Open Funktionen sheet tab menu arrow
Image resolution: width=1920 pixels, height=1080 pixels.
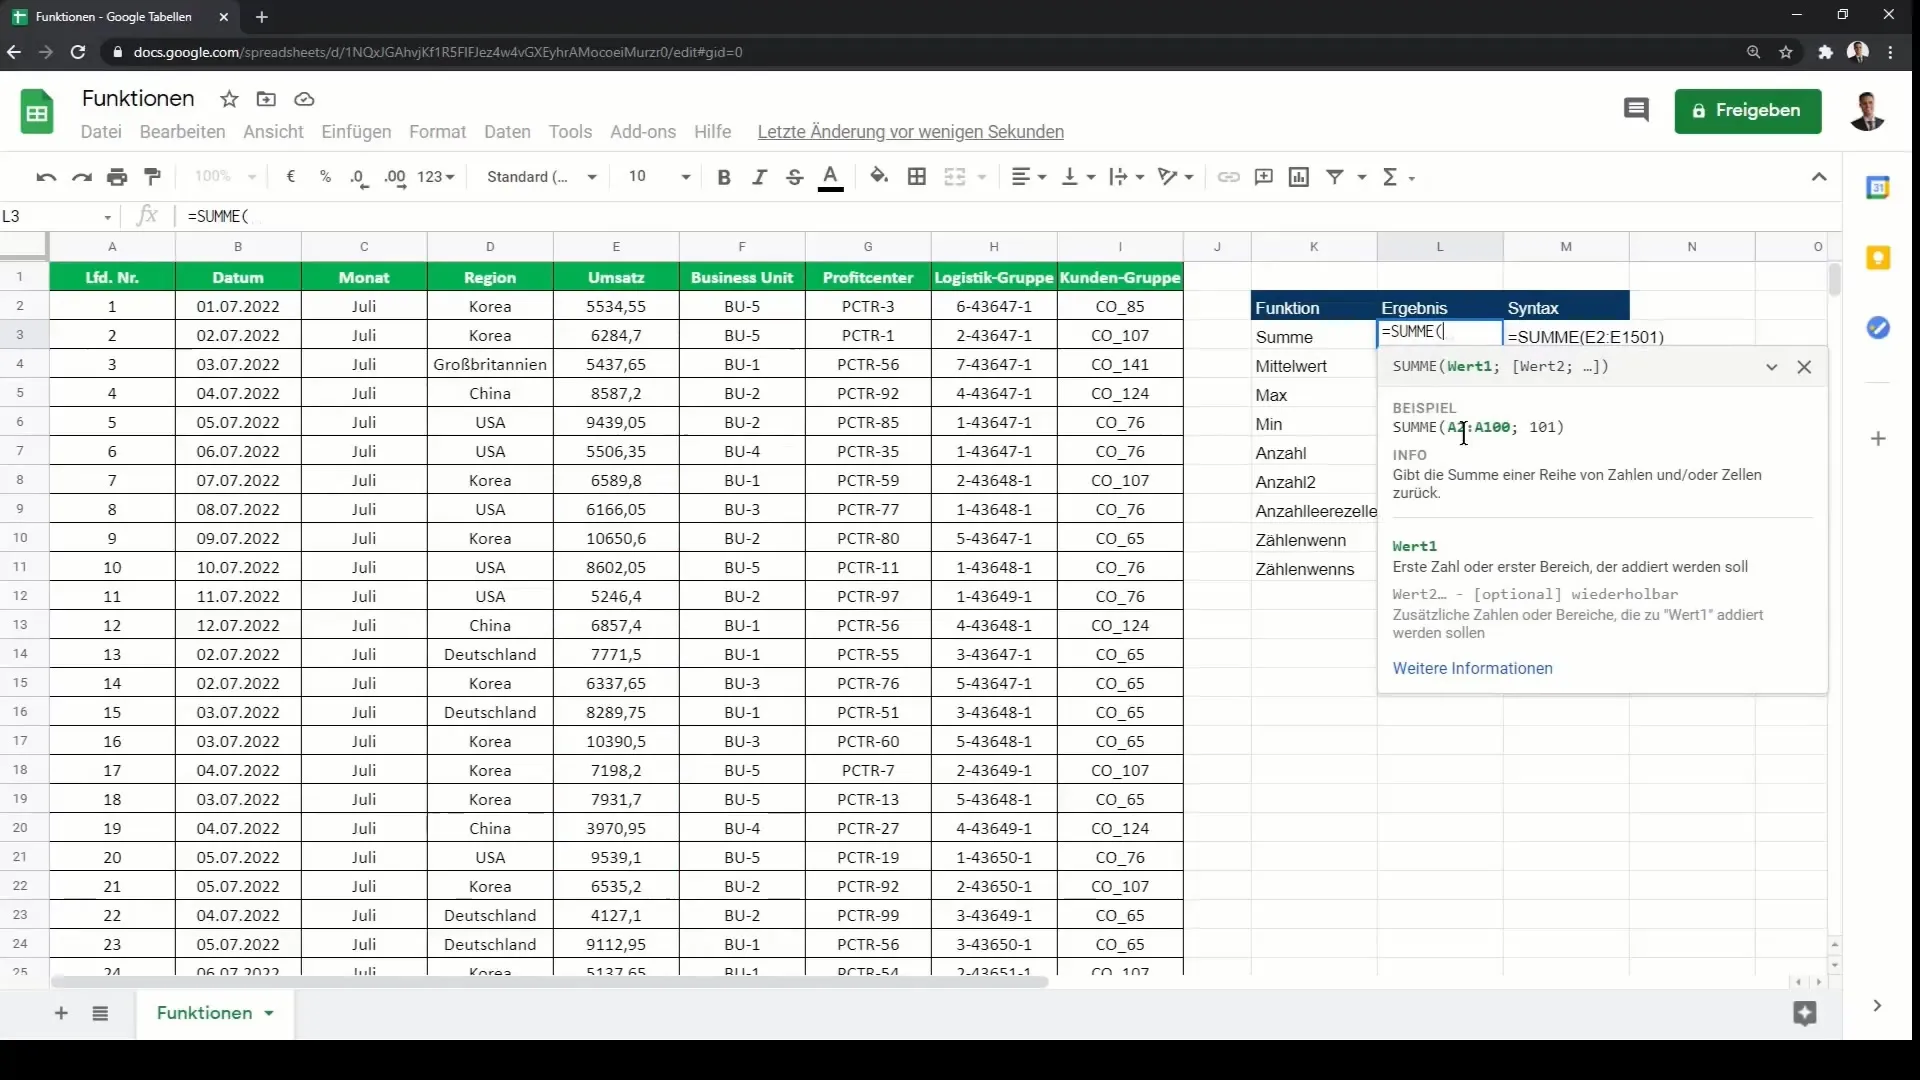coord(269,1013)
